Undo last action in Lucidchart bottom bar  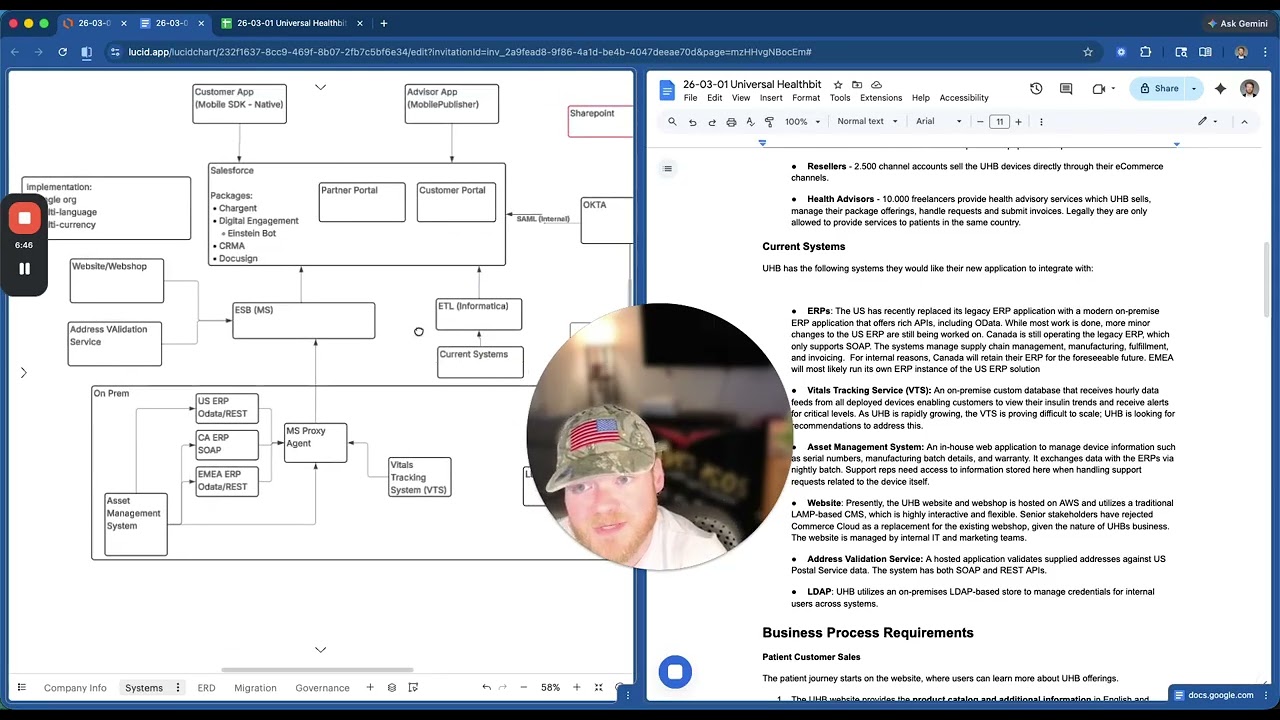[x=486, y=687]
